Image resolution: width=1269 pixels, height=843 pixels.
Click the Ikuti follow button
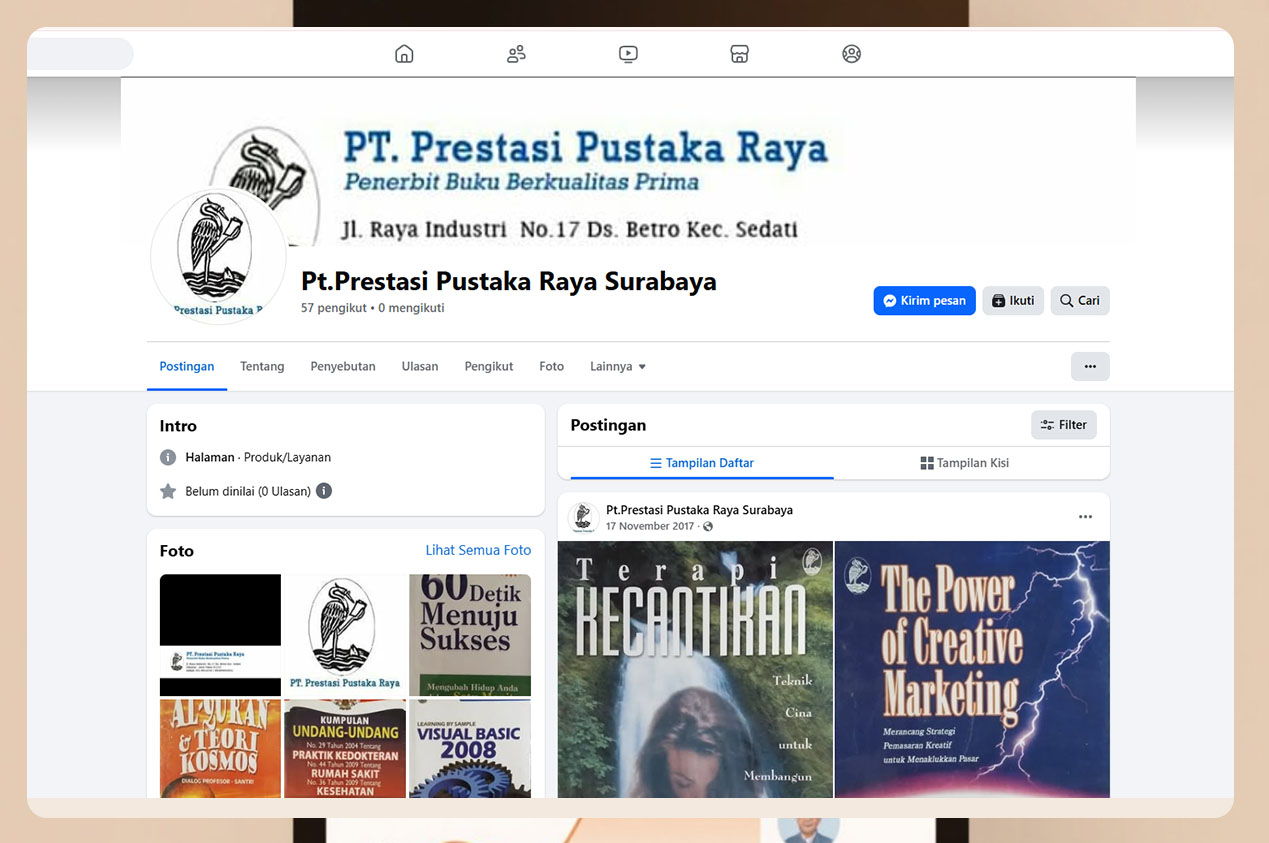coord(1013,301)
